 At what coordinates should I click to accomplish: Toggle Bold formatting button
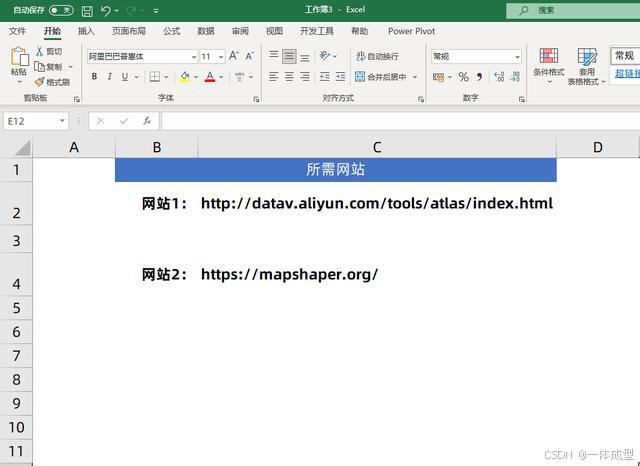(x=94, y=77)
